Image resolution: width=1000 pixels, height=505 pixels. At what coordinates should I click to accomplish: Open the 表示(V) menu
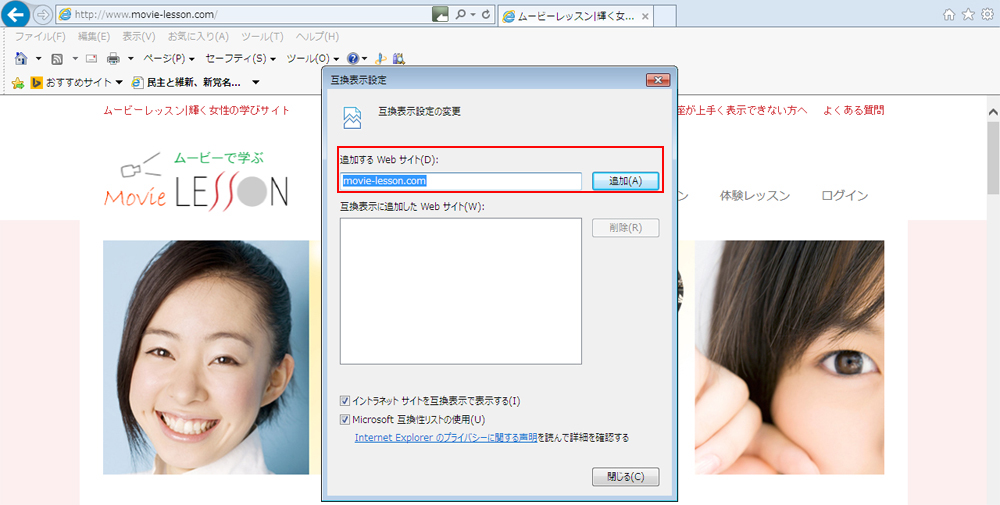(x=138, y=37)
